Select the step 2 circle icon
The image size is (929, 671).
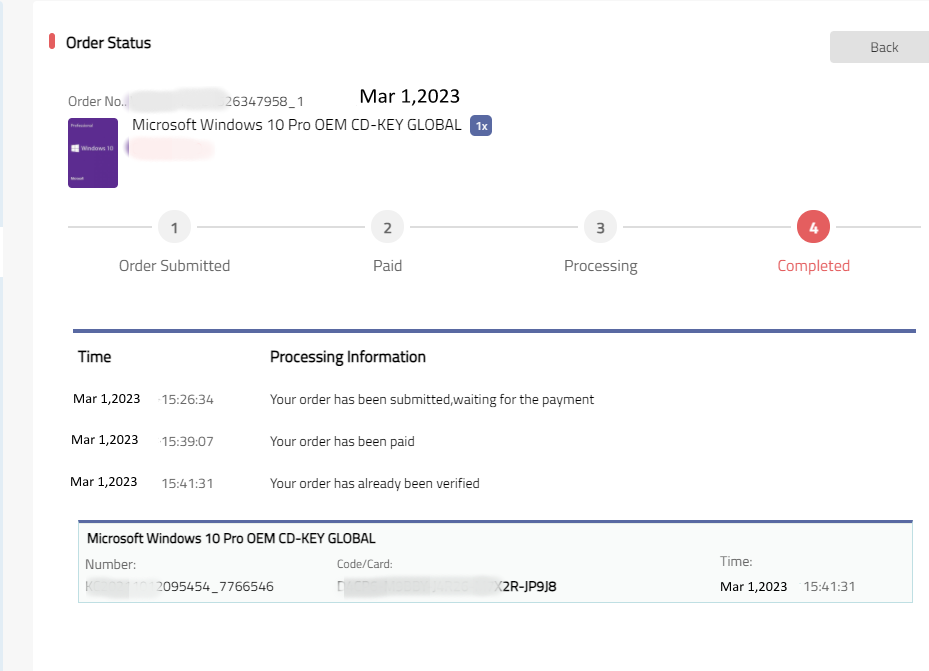pos(387,227)
